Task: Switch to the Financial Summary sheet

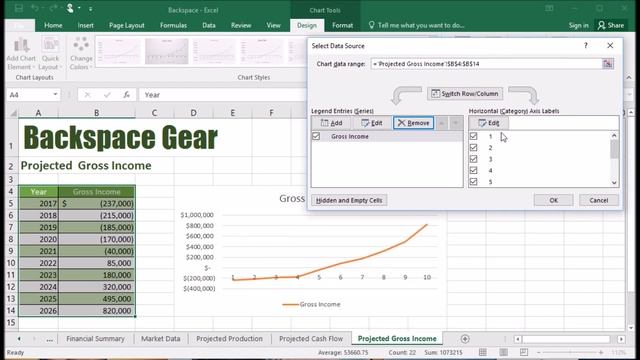Action: (x=95, y=339)
